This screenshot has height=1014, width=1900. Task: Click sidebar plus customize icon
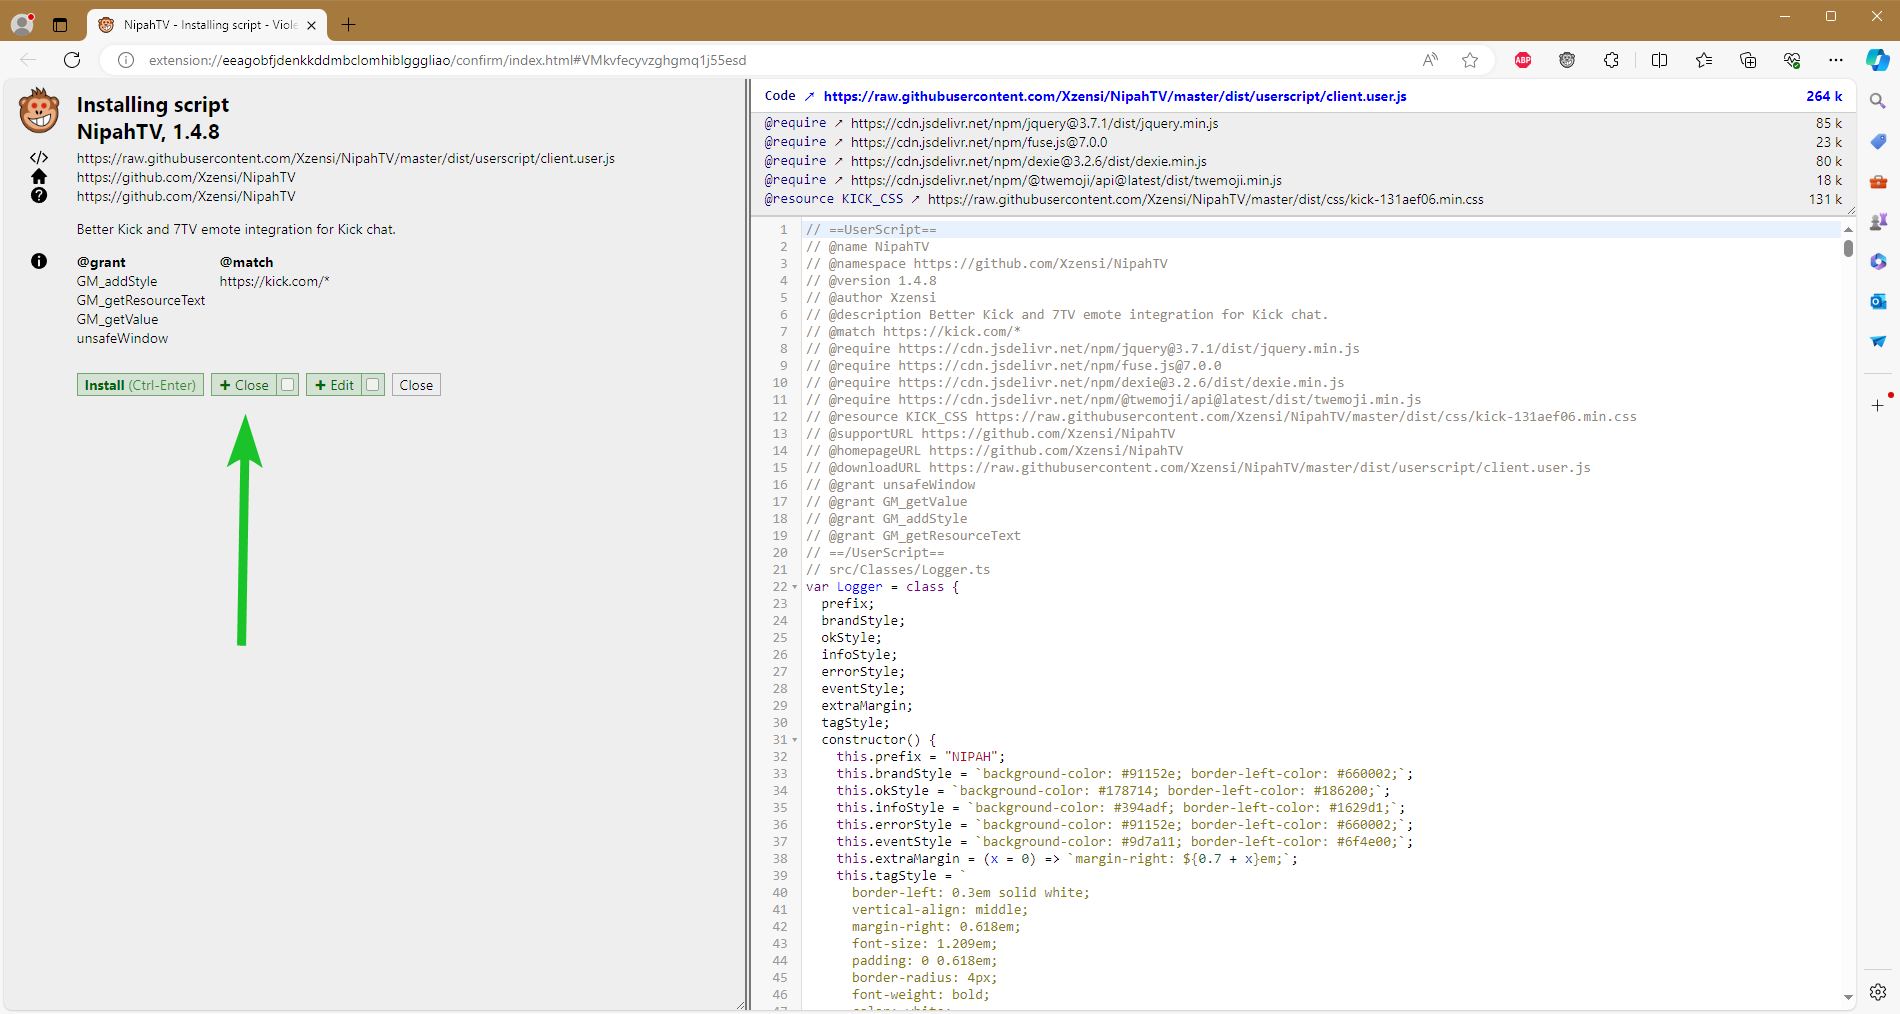click(1878, 405)
